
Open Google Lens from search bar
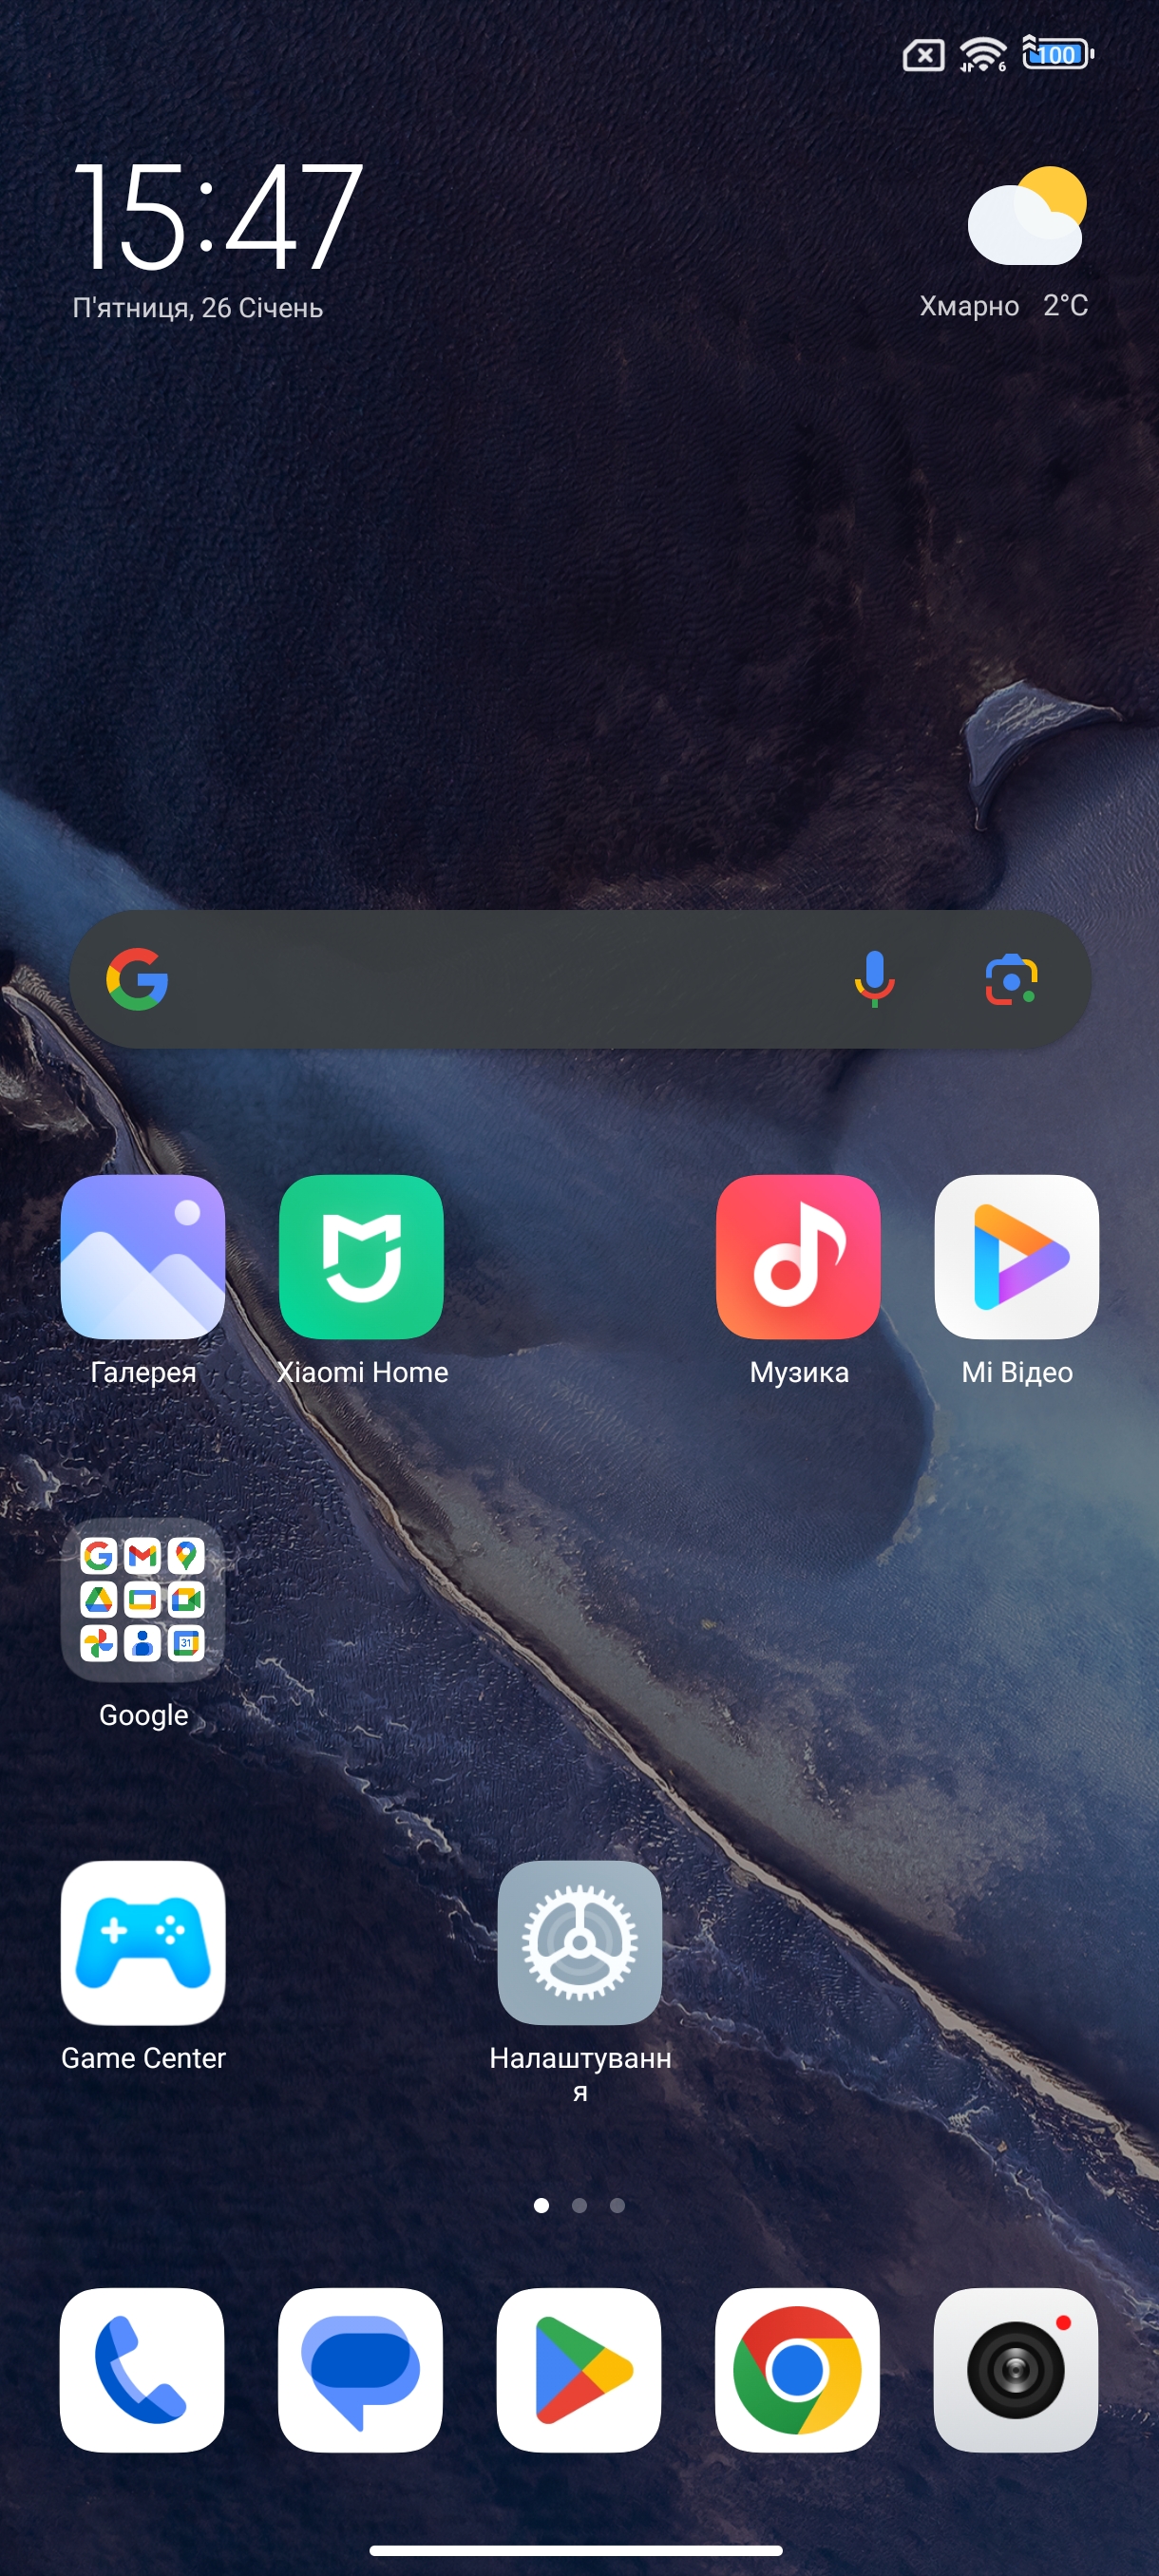pos(1011,979)
